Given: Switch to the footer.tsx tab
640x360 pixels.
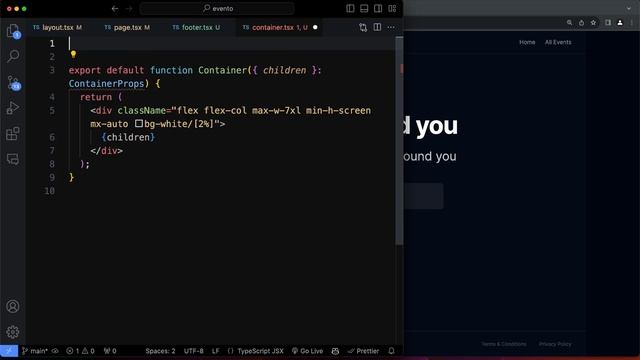Looking at the screenshot, I should [x=196, y=27].
